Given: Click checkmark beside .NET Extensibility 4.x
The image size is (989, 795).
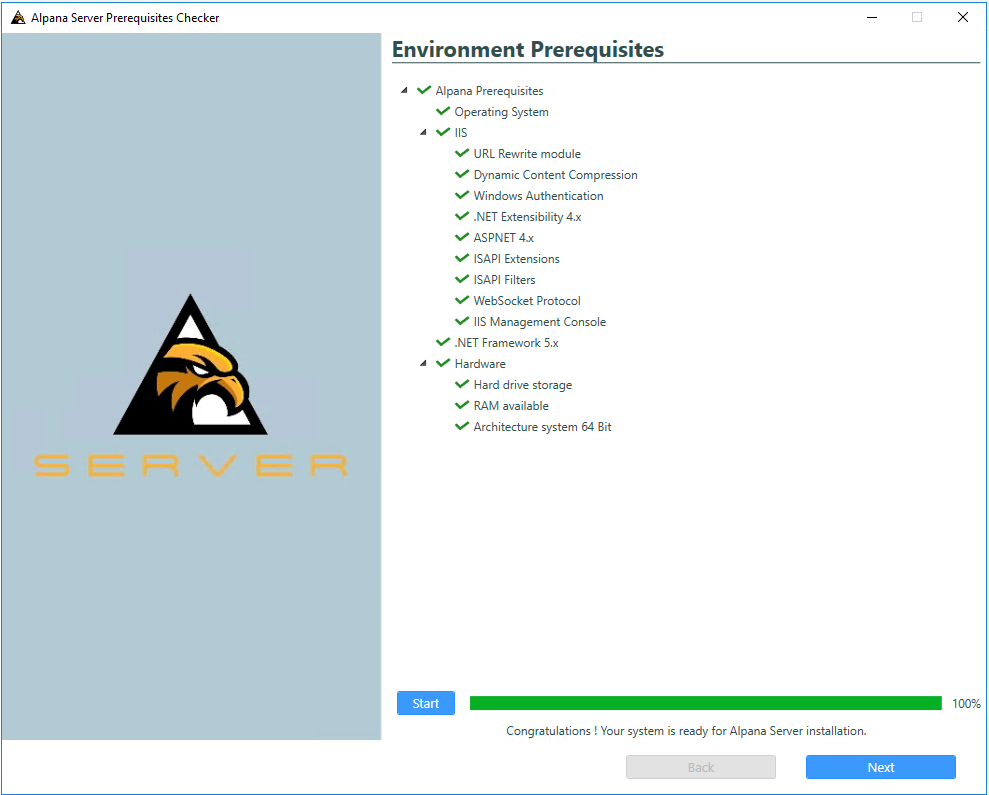Looking at the screenshot, I should pos(462,216).
